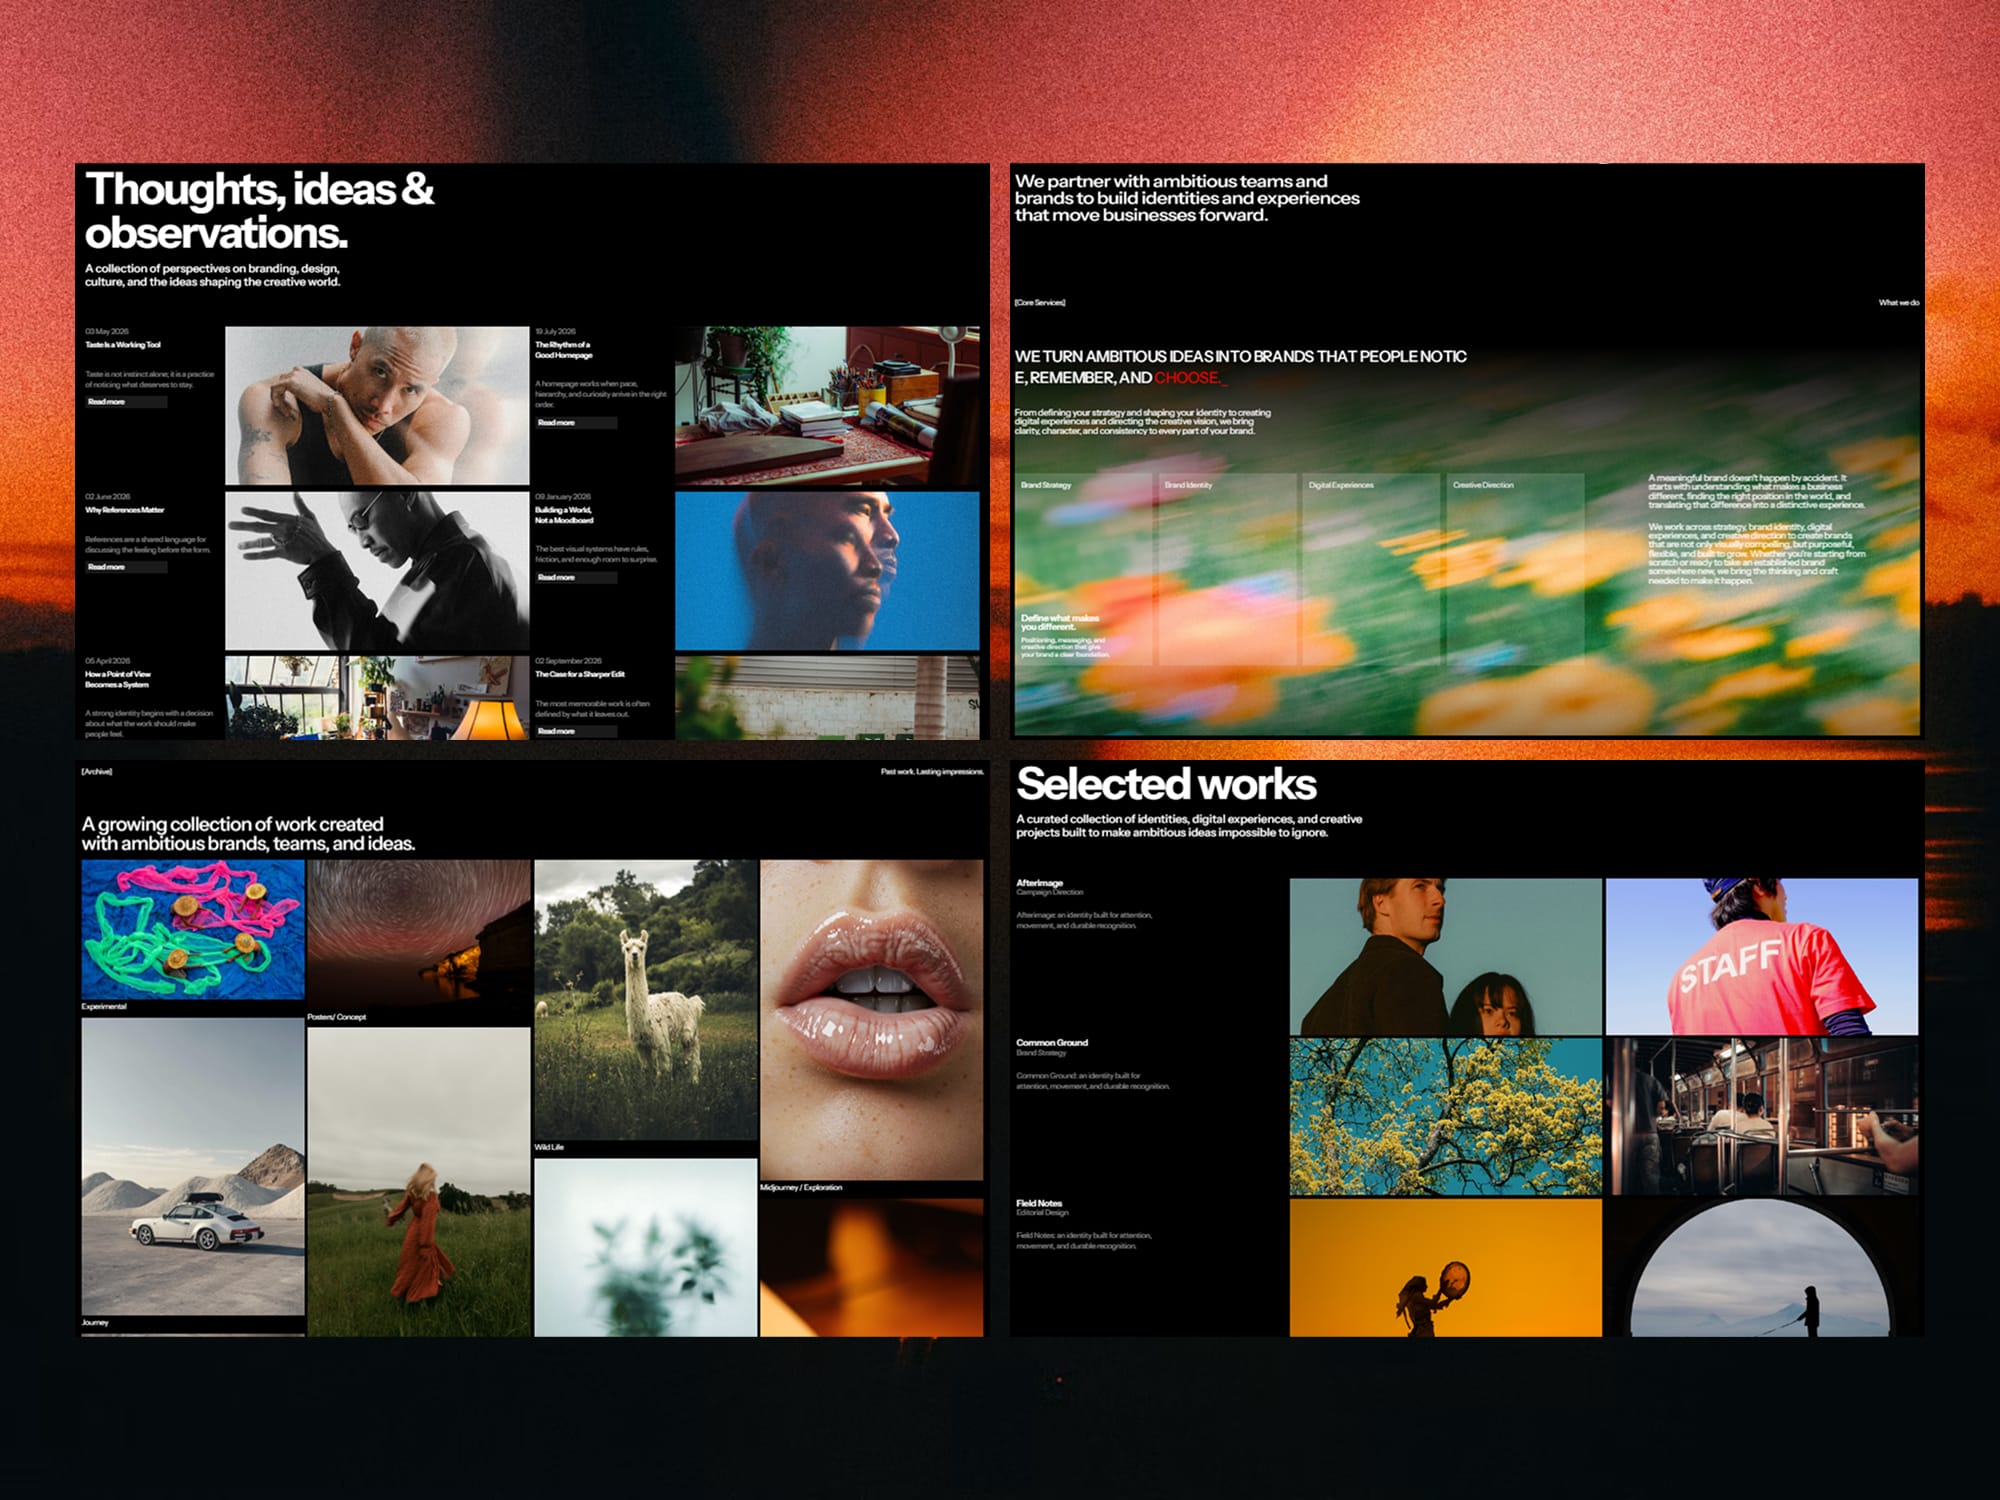Click the colorful yarn Experimental image

click(x=193, y=929)
